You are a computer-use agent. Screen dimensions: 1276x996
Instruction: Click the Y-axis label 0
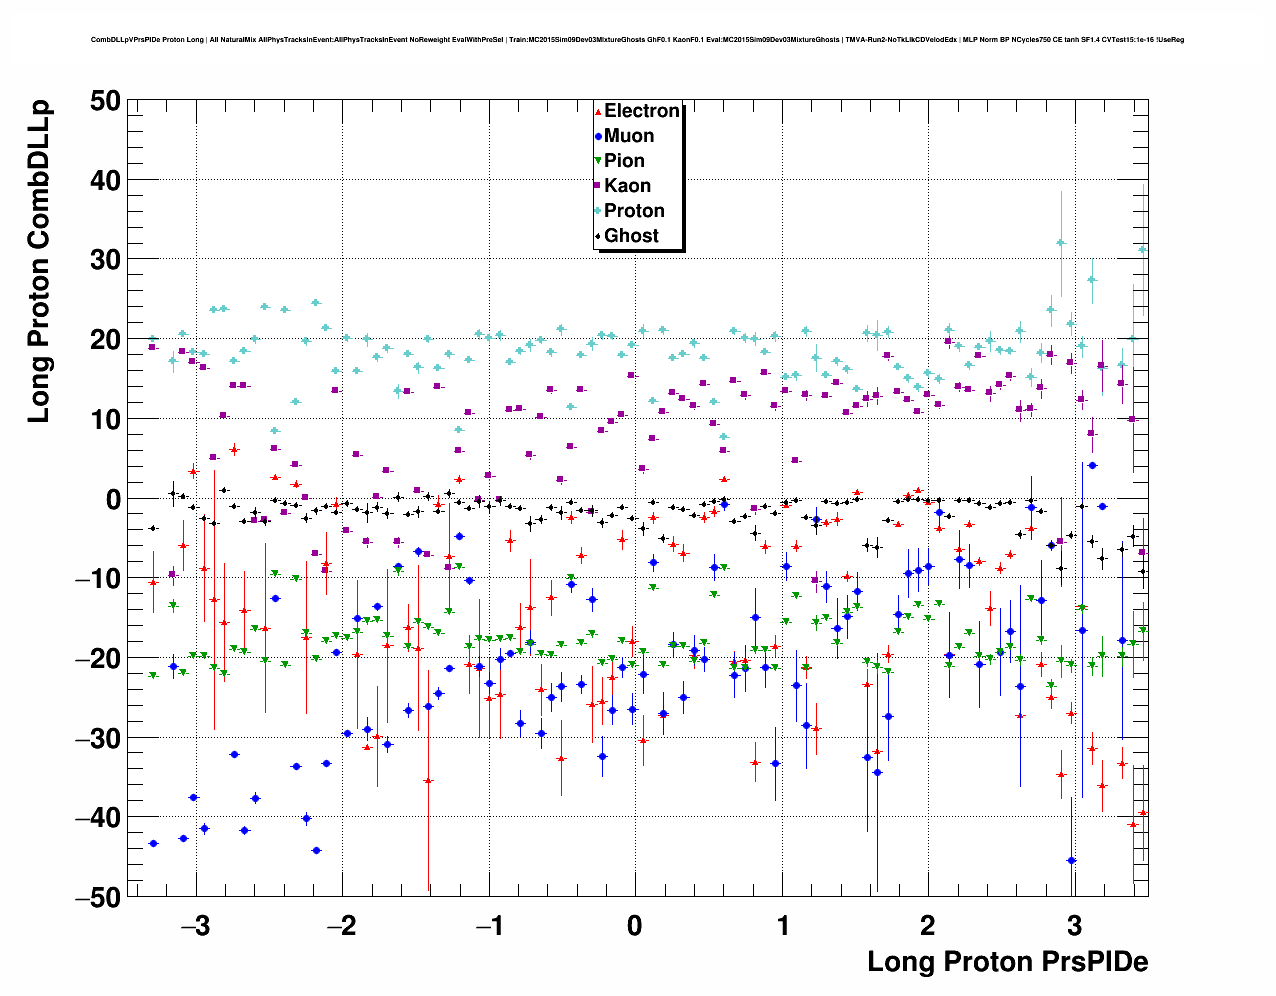pyautogui.click(x=112, y=499)
